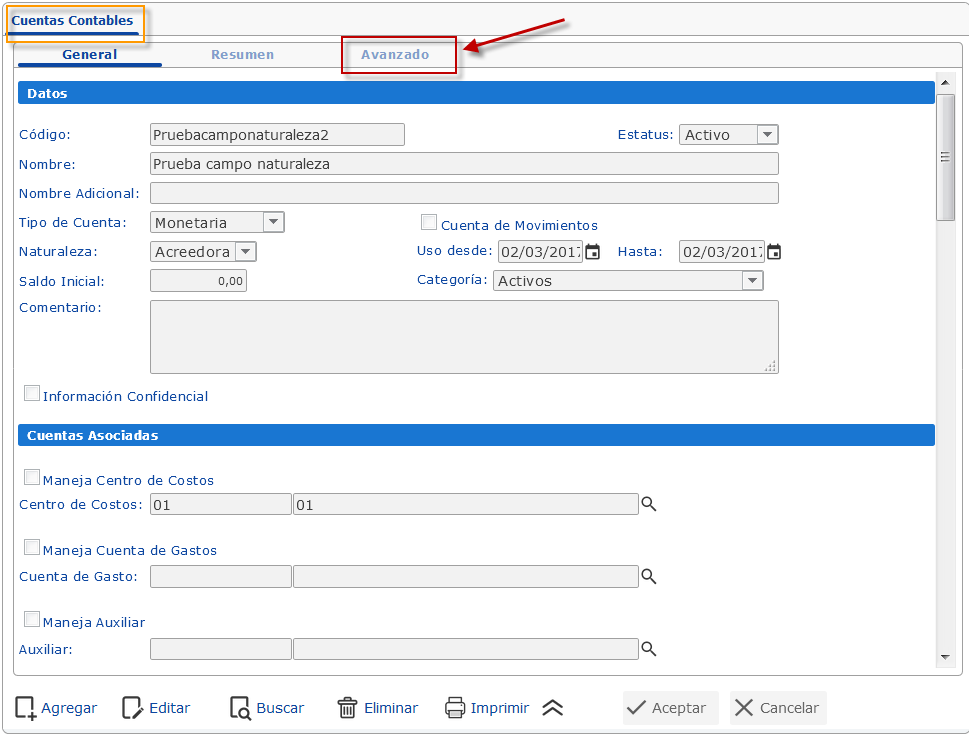Open the calendar picker for Hasta
This screenshot has height=734, width=969.
pyautogui.click(x=774, y=252)
